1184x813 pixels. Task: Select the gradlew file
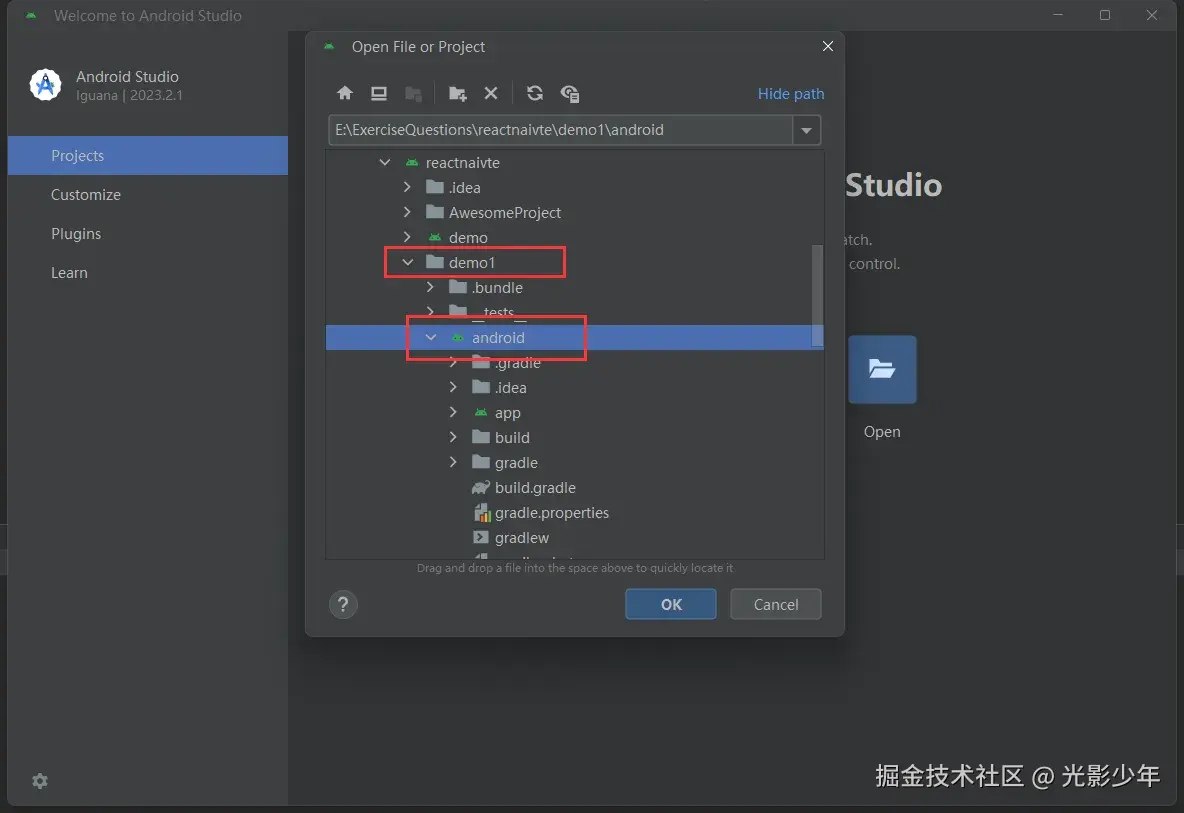(x=574, y=537)
